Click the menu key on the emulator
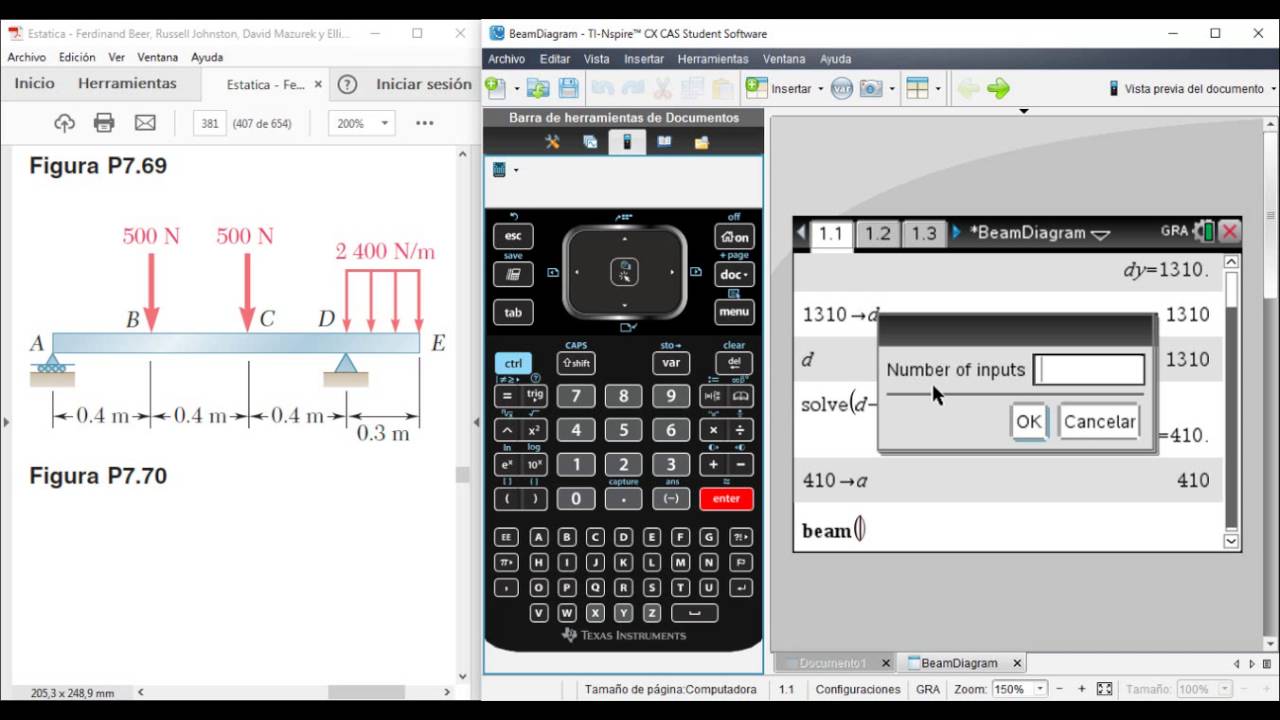The image size is (1280, 720). pos(734,312)
